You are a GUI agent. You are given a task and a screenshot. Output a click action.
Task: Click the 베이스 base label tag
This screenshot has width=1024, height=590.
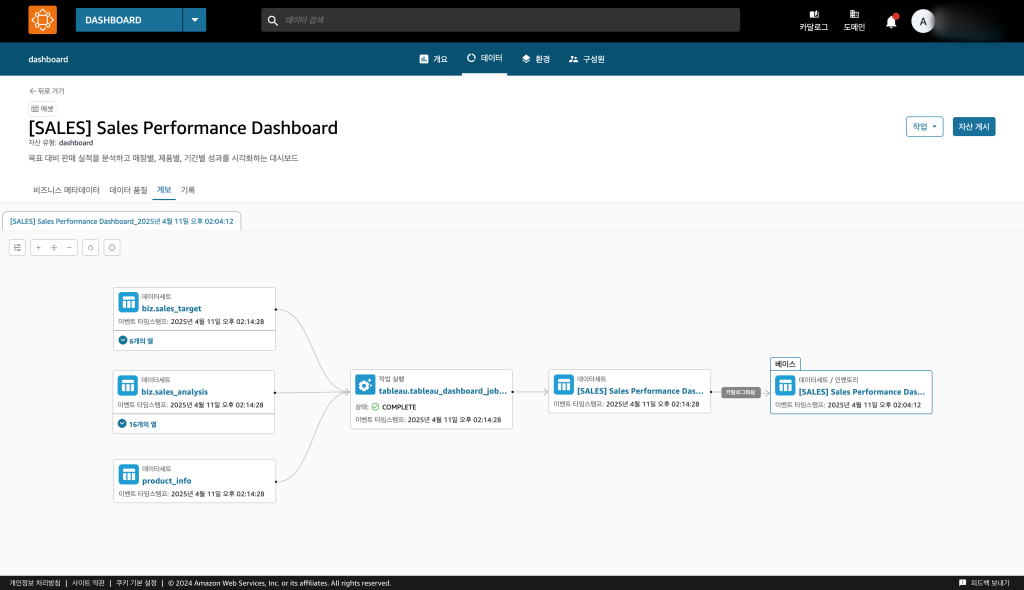point(785,364)
